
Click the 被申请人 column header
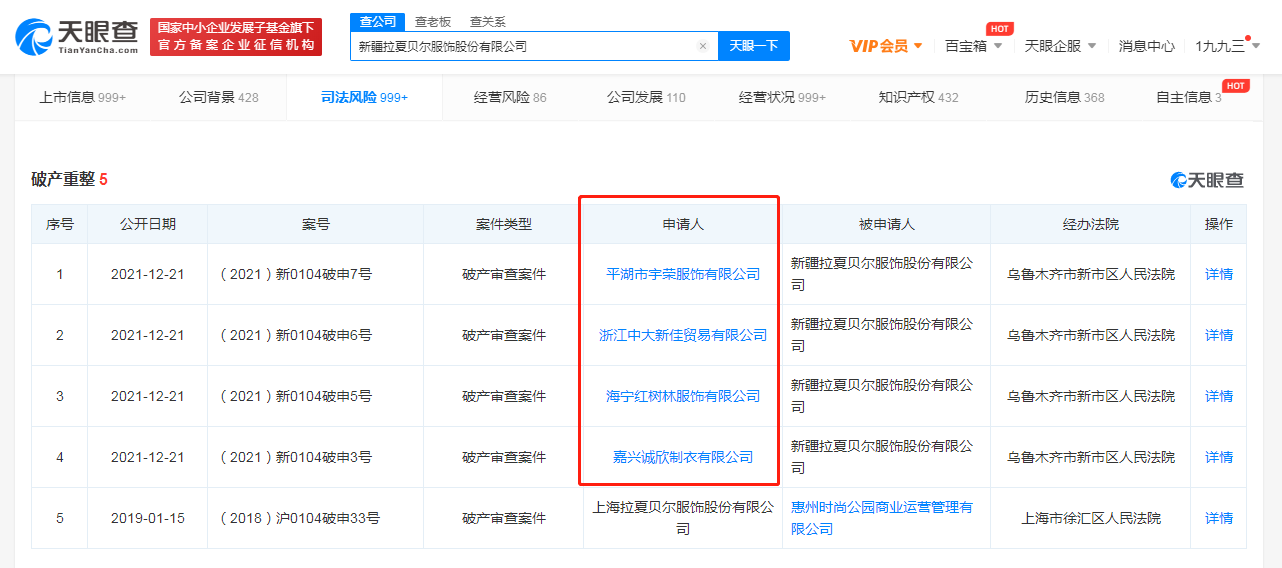tap(886, 224)
